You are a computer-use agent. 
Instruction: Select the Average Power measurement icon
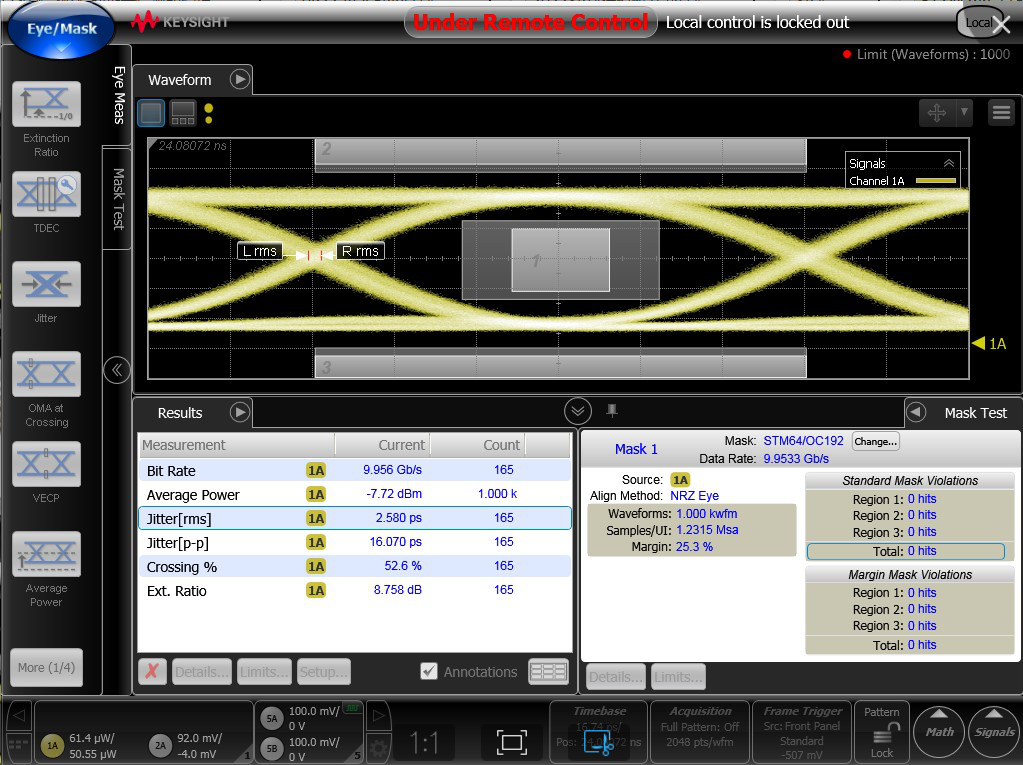(46, 555)
